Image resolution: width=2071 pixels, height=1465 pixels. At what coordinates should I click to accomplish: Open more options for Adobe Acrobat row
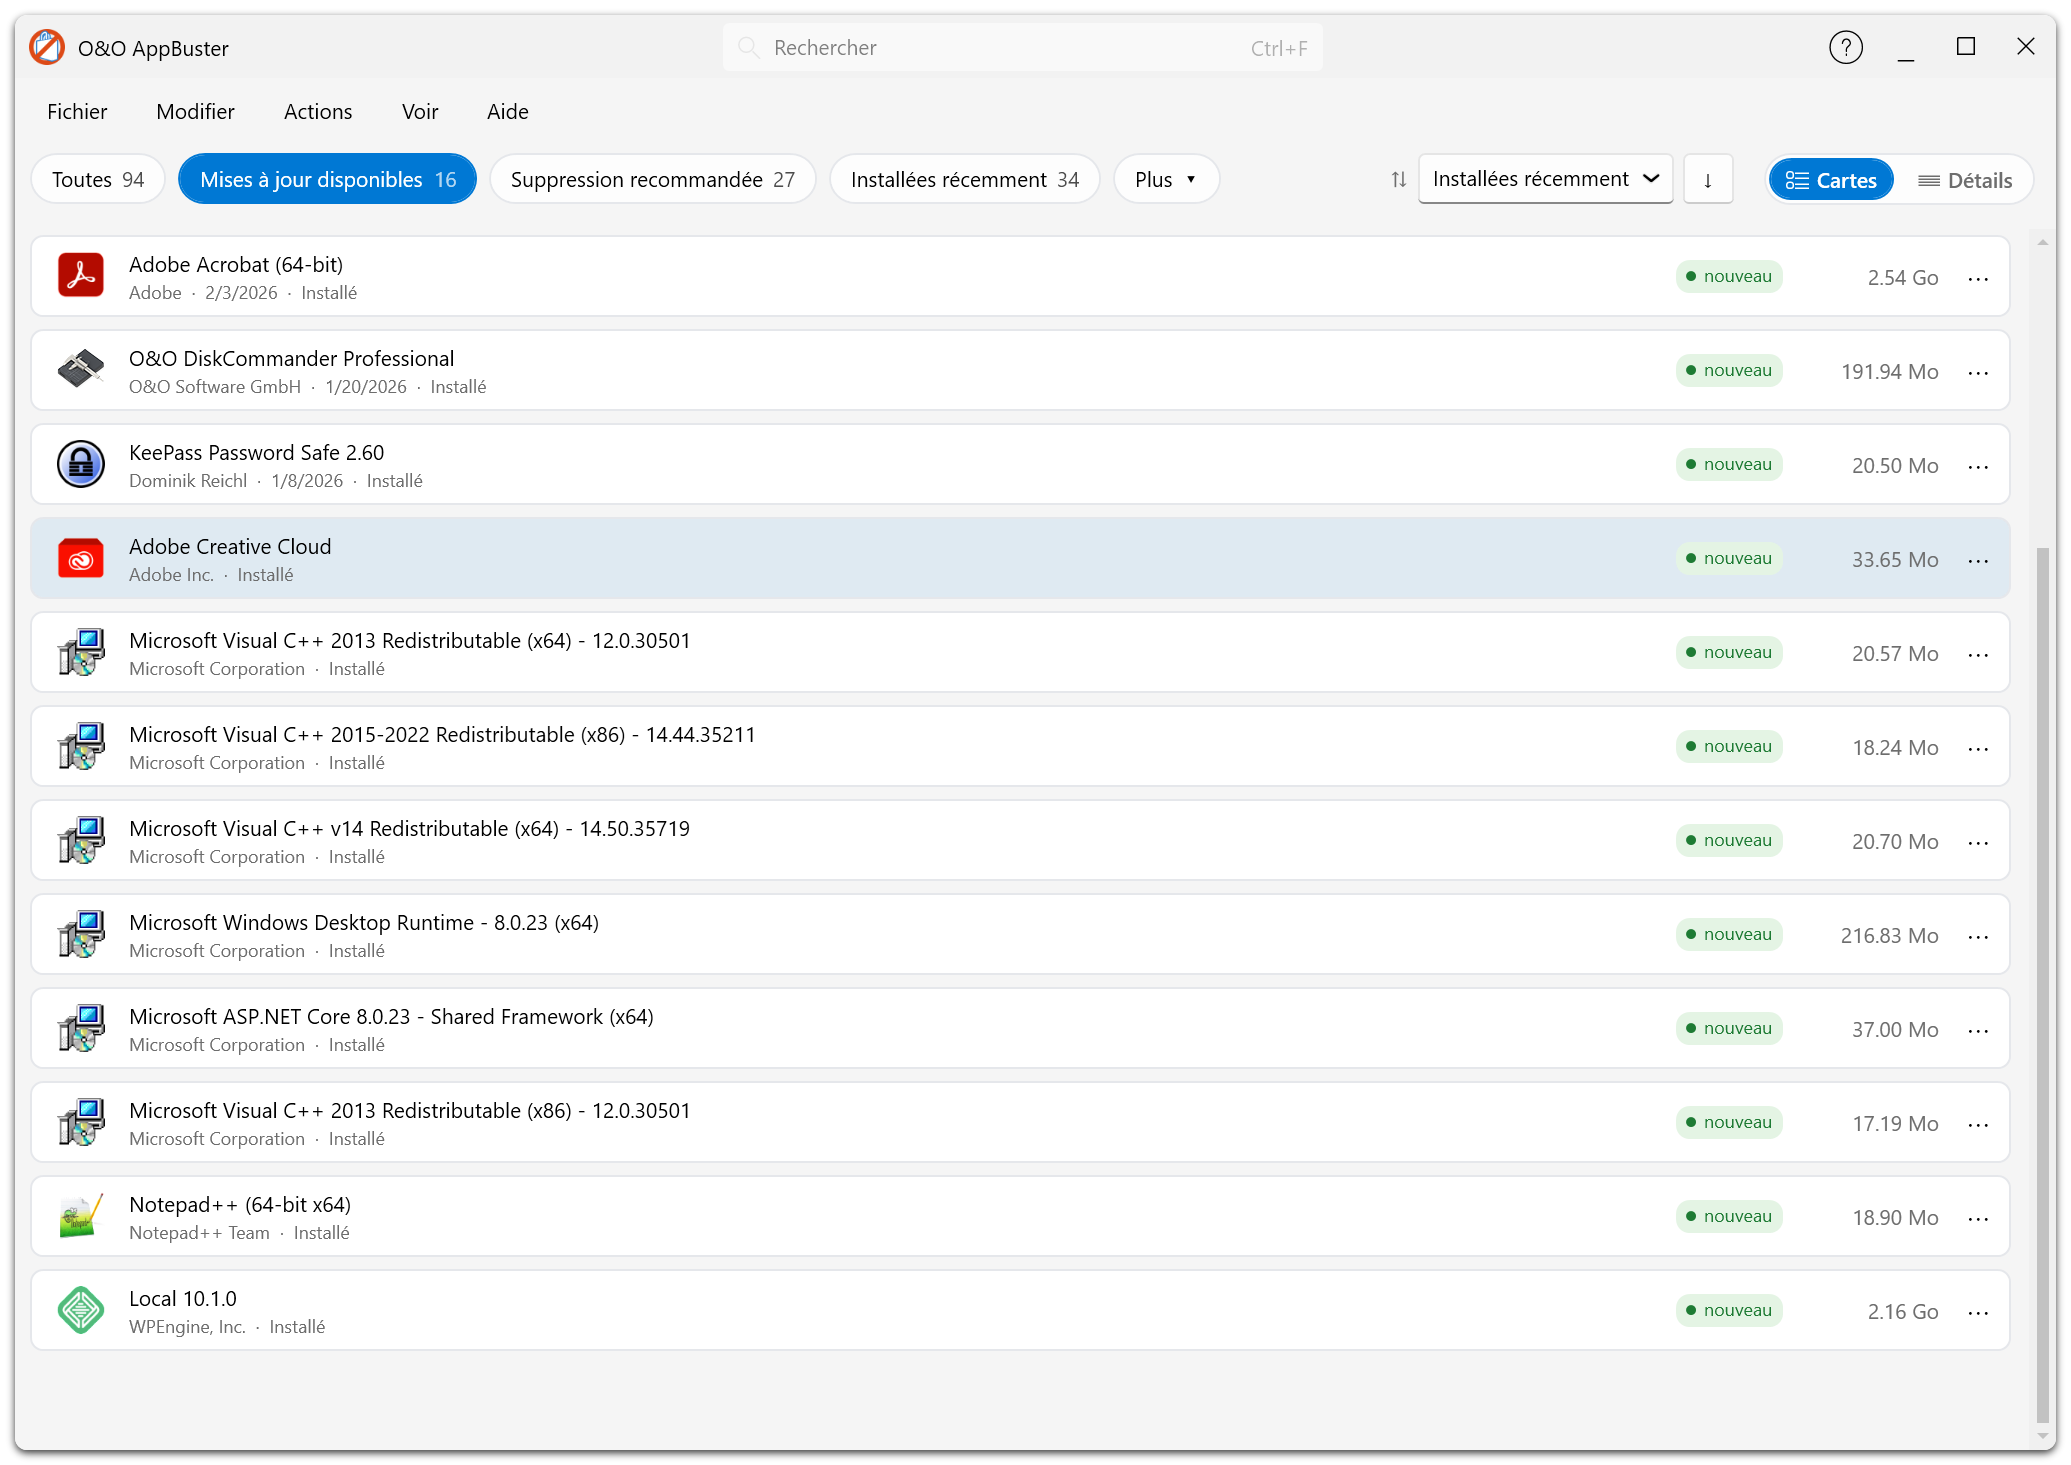(1977, 278)
